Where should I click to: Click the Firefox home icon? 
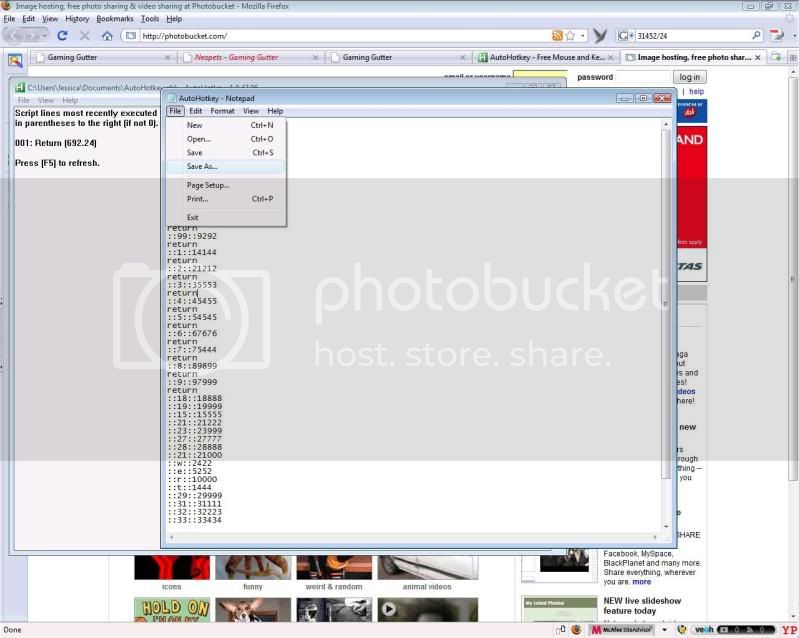(107, 35)
